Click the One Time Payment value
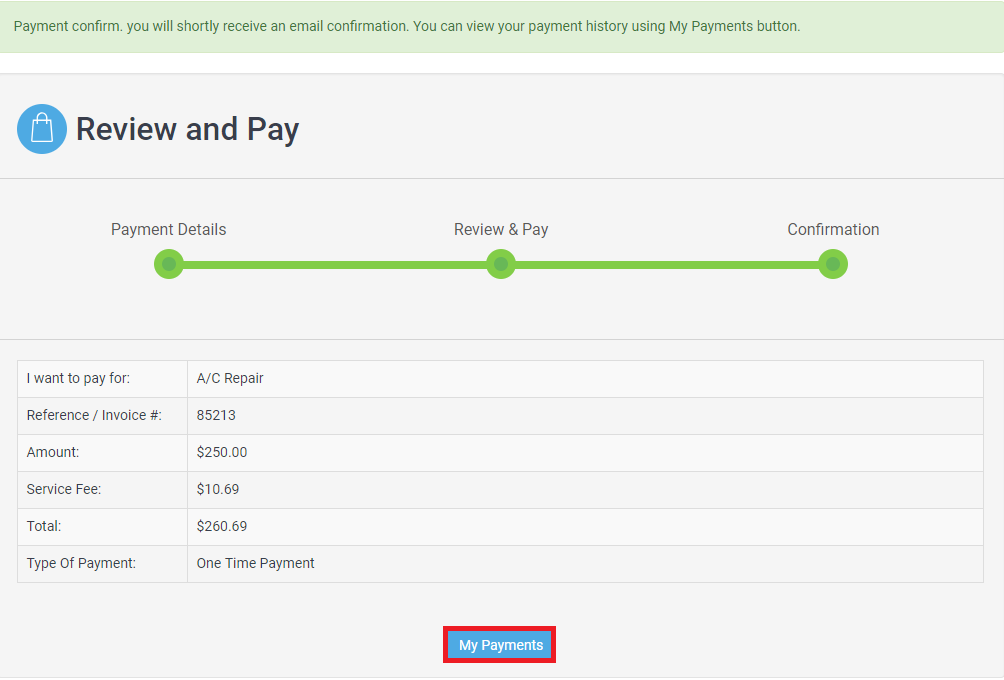This screenshot has width=1004, height=680. pos(255,563)
